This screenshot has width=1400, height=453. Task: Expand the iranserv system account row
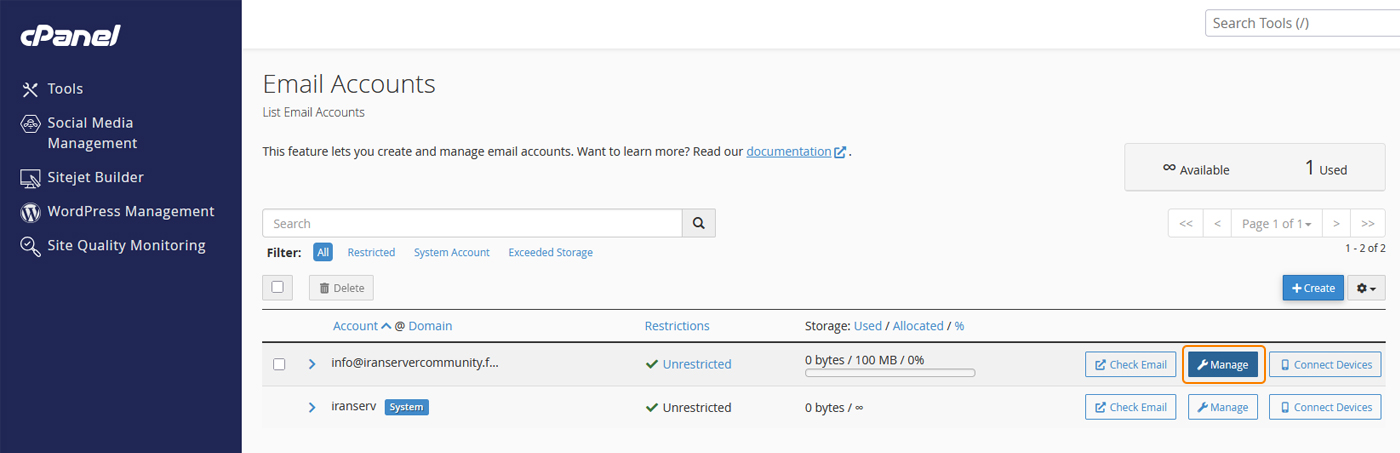(312, 407)
